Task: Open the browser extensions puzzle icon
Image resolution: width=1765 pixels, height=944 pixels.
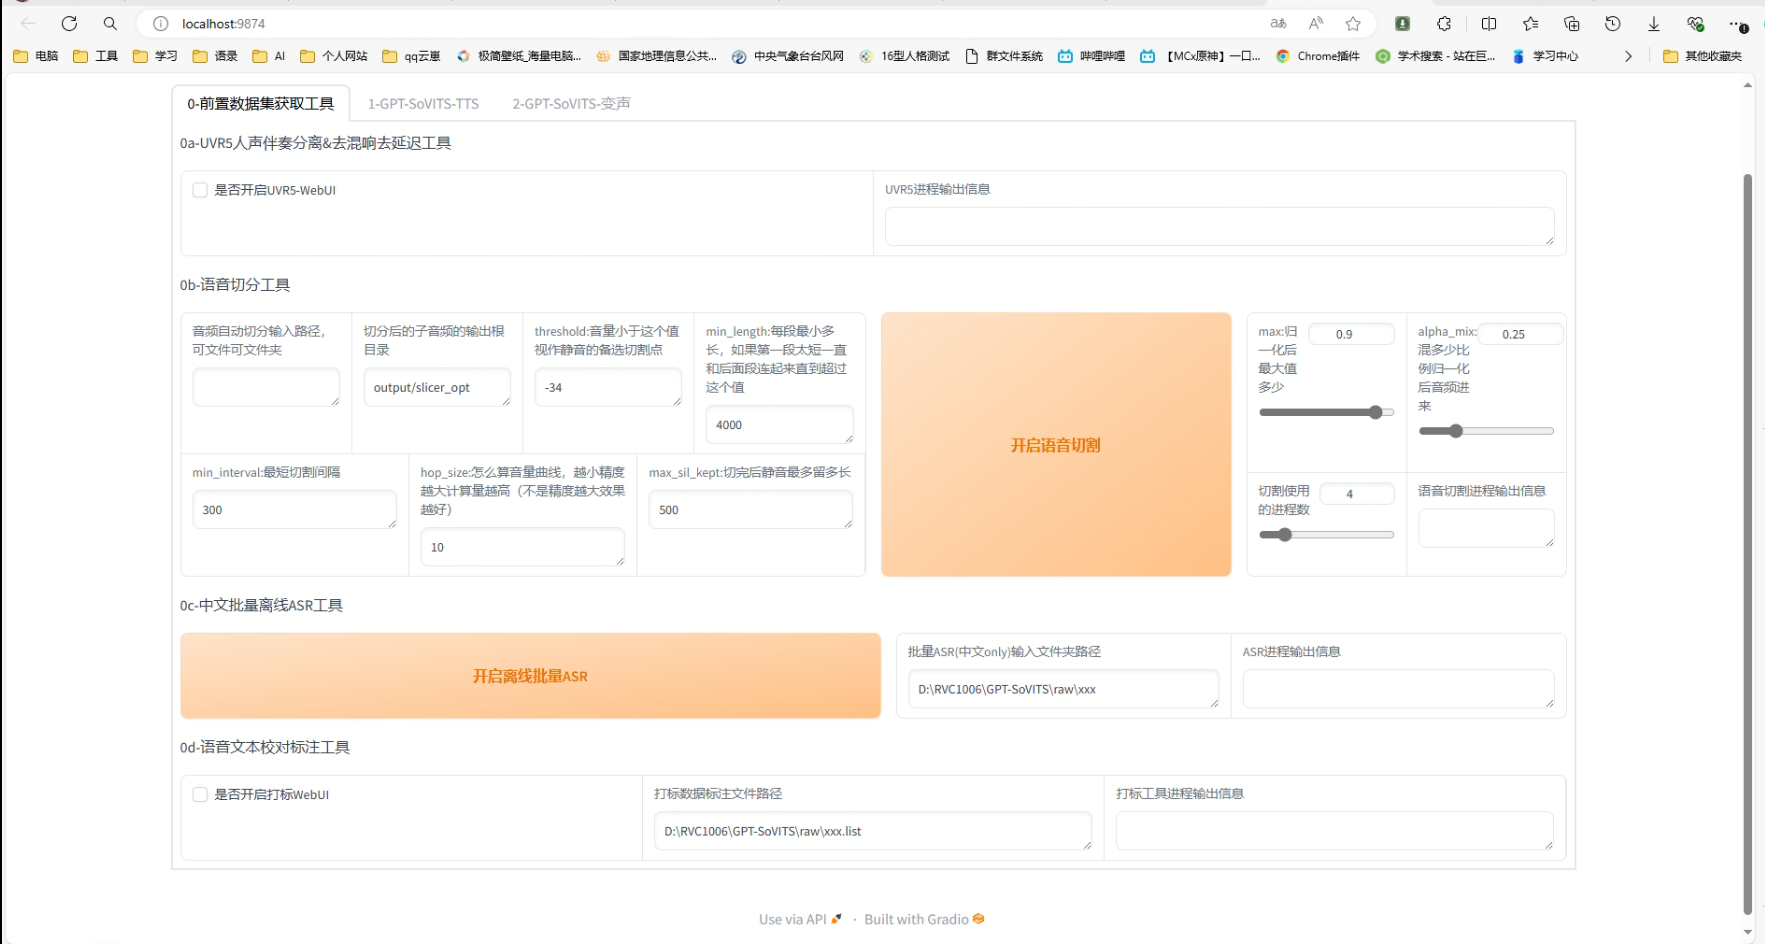Action: coord(1444,24)
